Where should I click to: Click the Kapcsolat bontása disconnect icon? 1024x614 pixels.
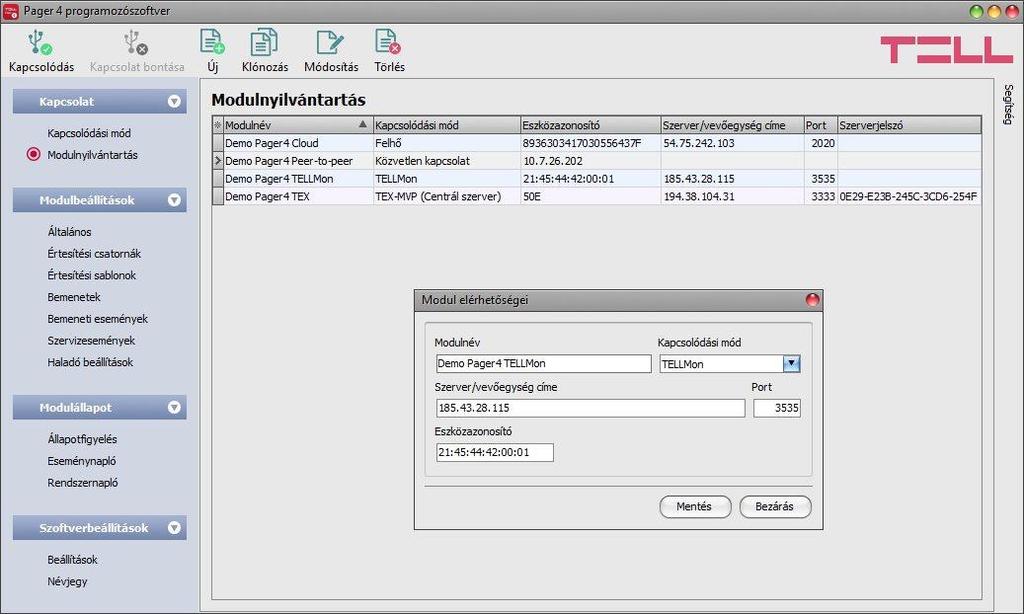[x=136, y=42]
